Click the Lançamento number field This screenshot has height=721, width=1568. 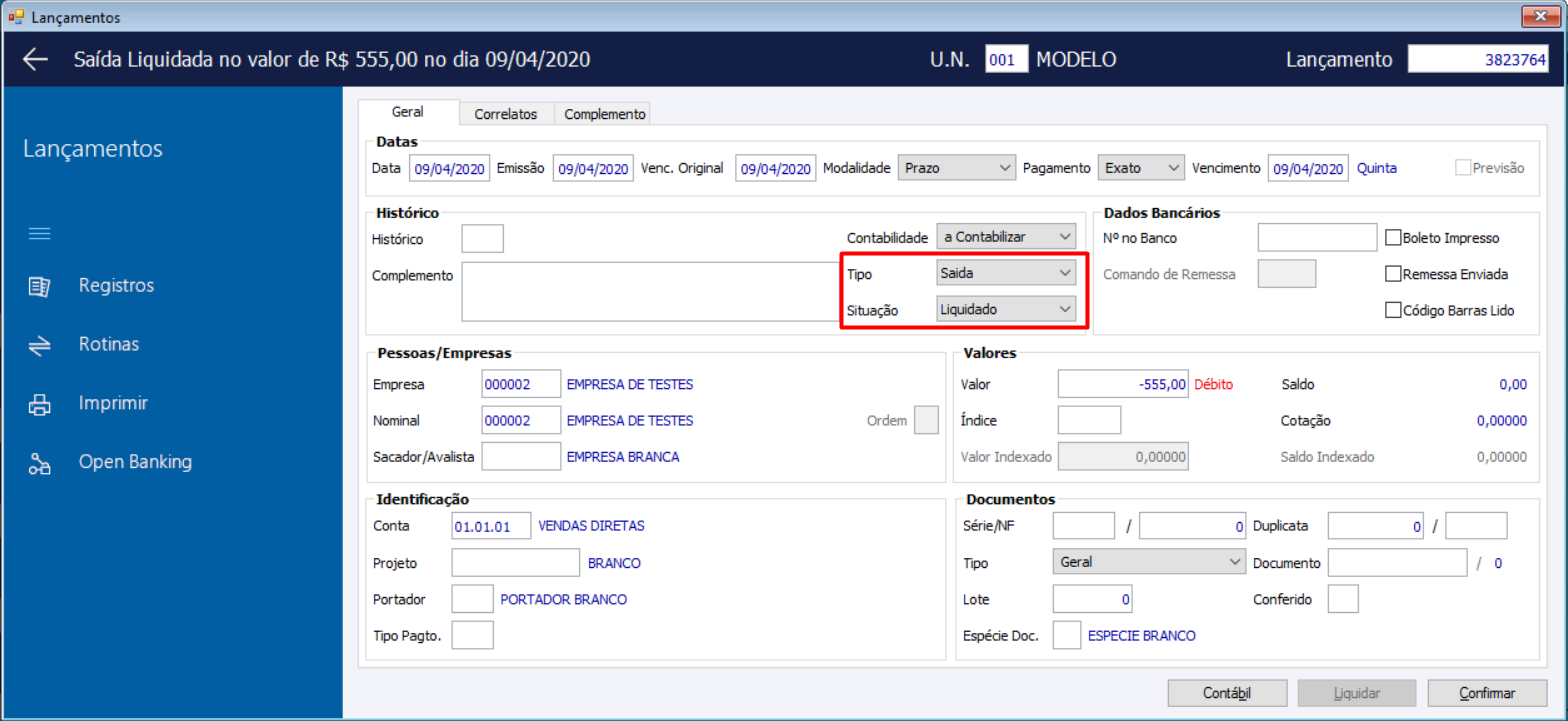(x=1479, y=60)
